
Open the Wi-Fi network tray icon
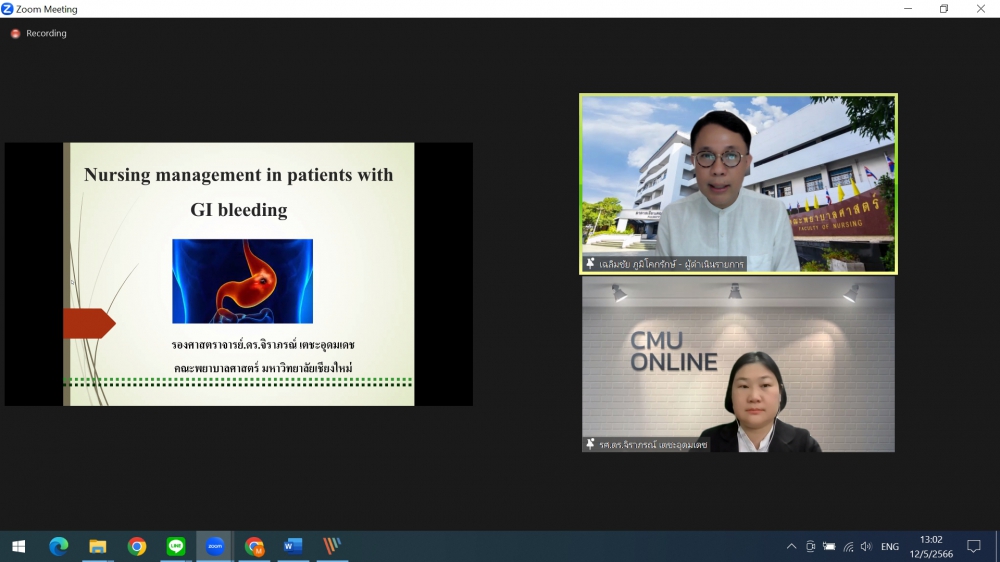848,547
